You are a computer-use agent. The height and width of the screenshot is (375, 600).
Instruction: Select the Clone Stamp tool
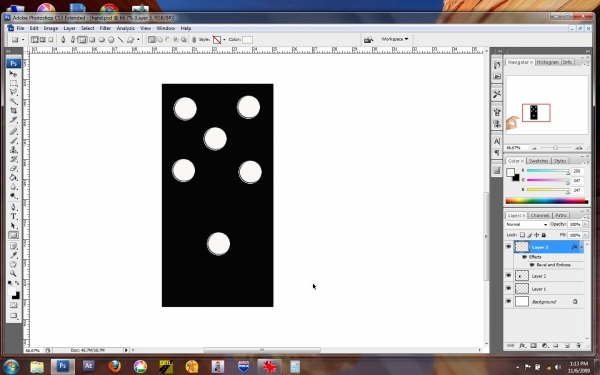click(x=13, y=150)
